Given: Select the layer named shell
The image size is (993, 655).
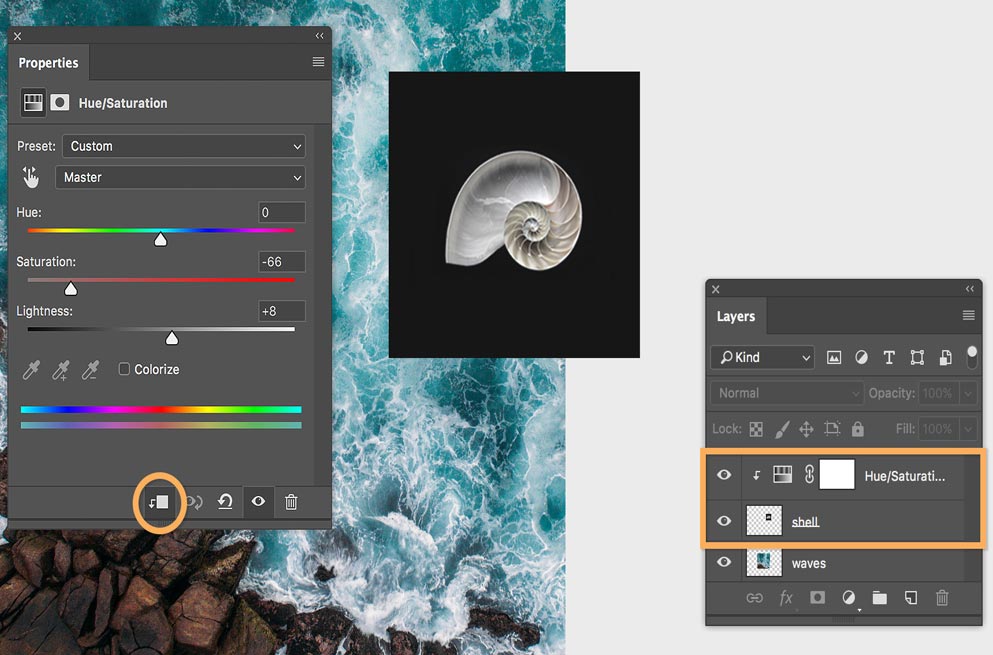Looking at the screenshot, I should click(x=805, y=522).
